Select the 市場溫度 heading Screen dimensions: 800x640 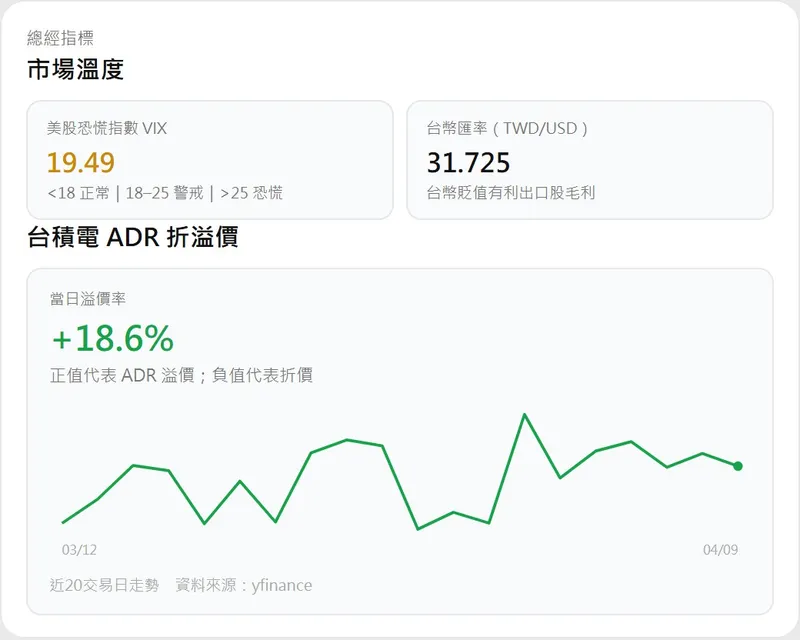coord(76,69)
